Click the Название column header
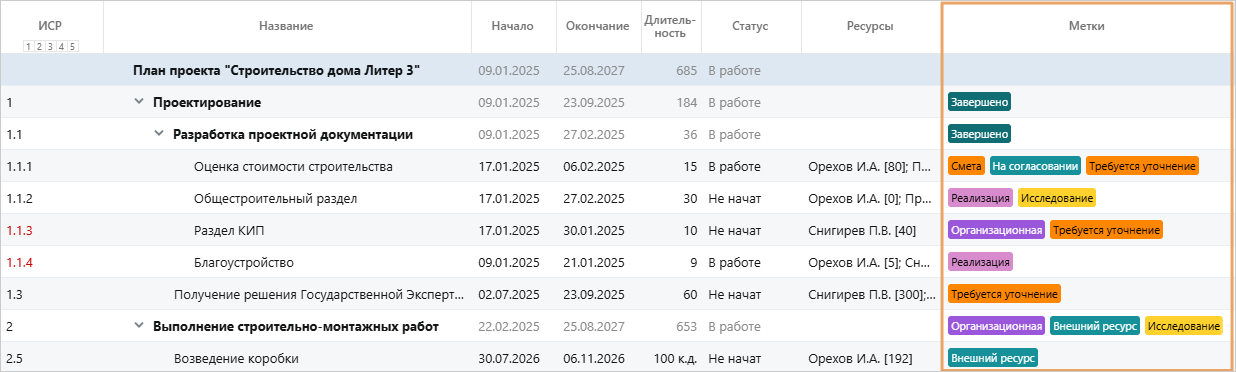Screen dimensions: 1236x372 click(286, 26)
